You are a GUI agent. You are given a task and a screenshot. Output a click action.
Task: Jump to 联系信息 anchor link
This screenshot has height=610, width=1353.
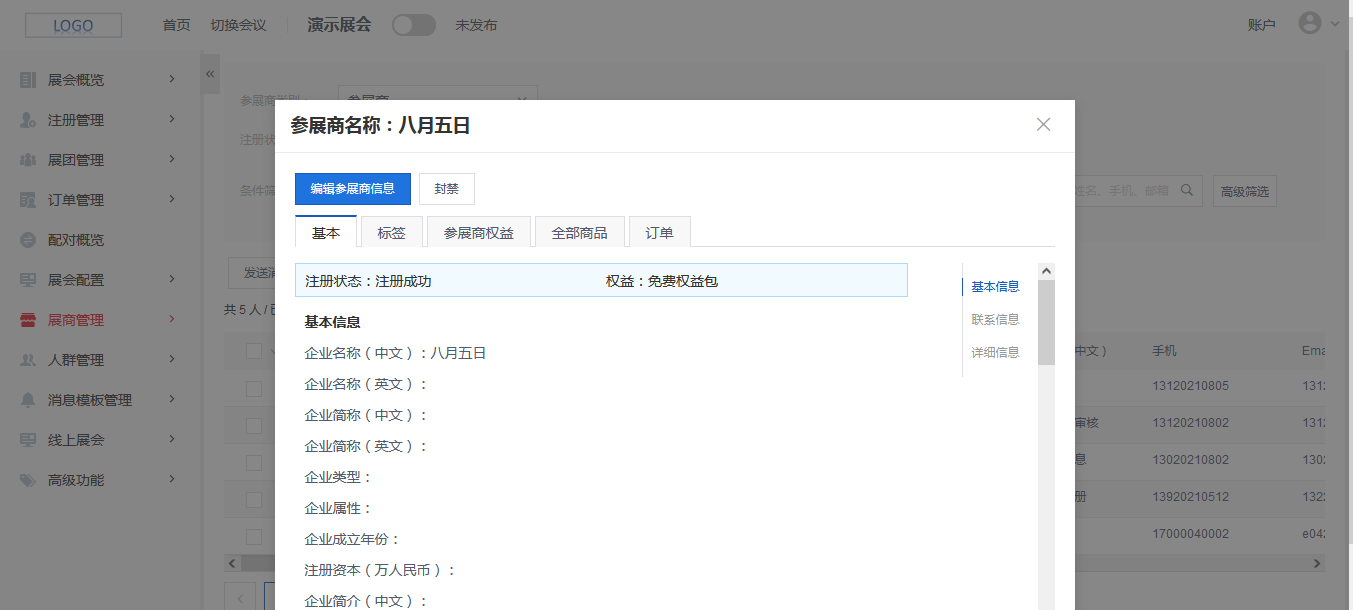[x=996, y=319]
